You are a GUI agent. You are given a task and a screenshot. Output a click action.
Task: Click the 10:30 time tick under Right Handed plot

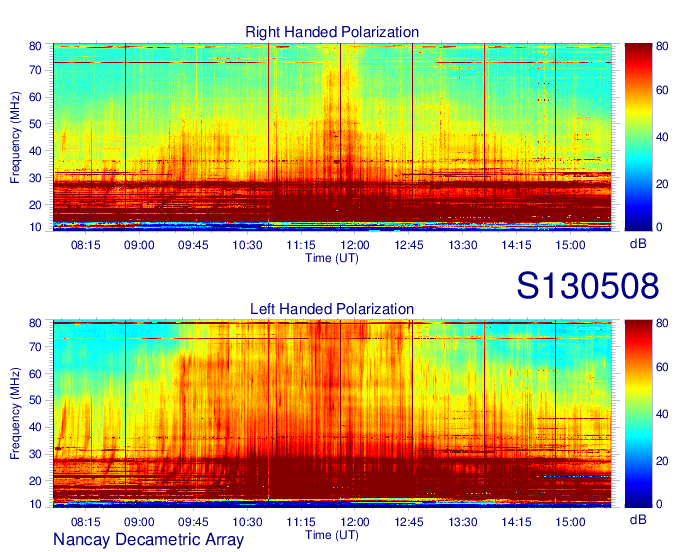[x=247, y=245]
